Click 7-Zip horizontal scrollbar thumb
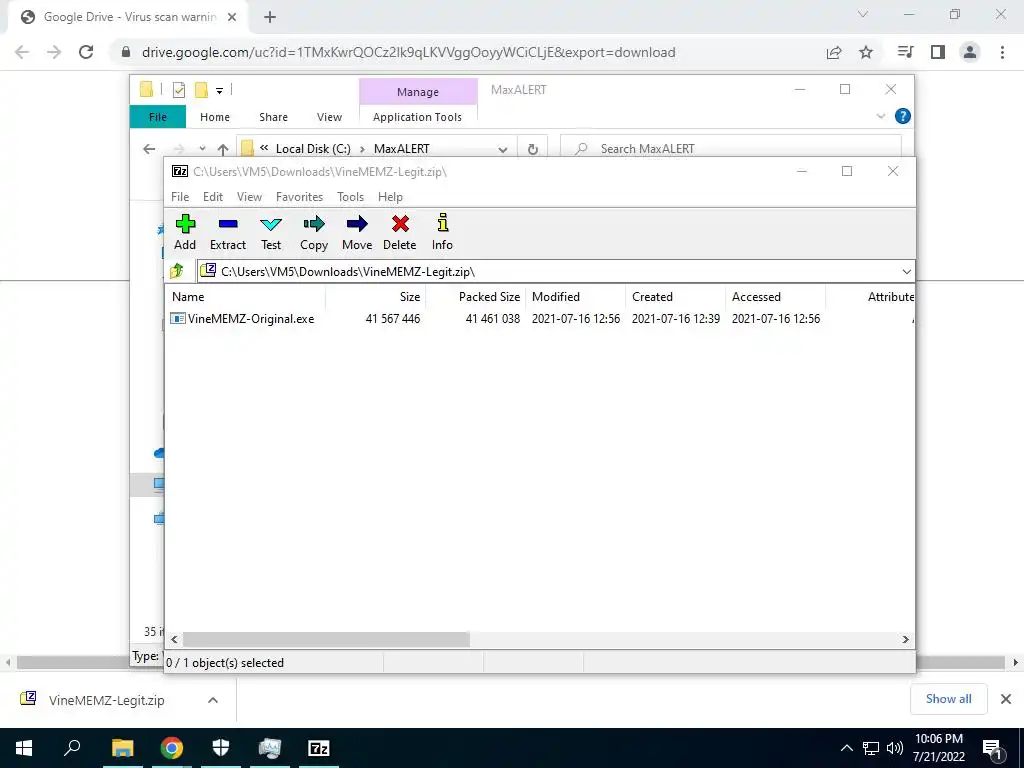 (x=326, y=639)
